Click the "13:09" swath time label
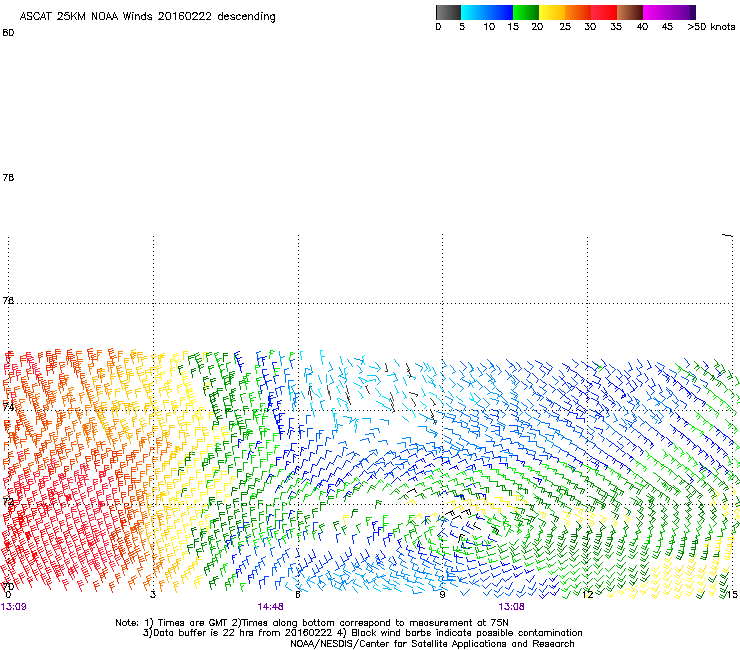The image size is (740, 650). (x=14, y=607)
